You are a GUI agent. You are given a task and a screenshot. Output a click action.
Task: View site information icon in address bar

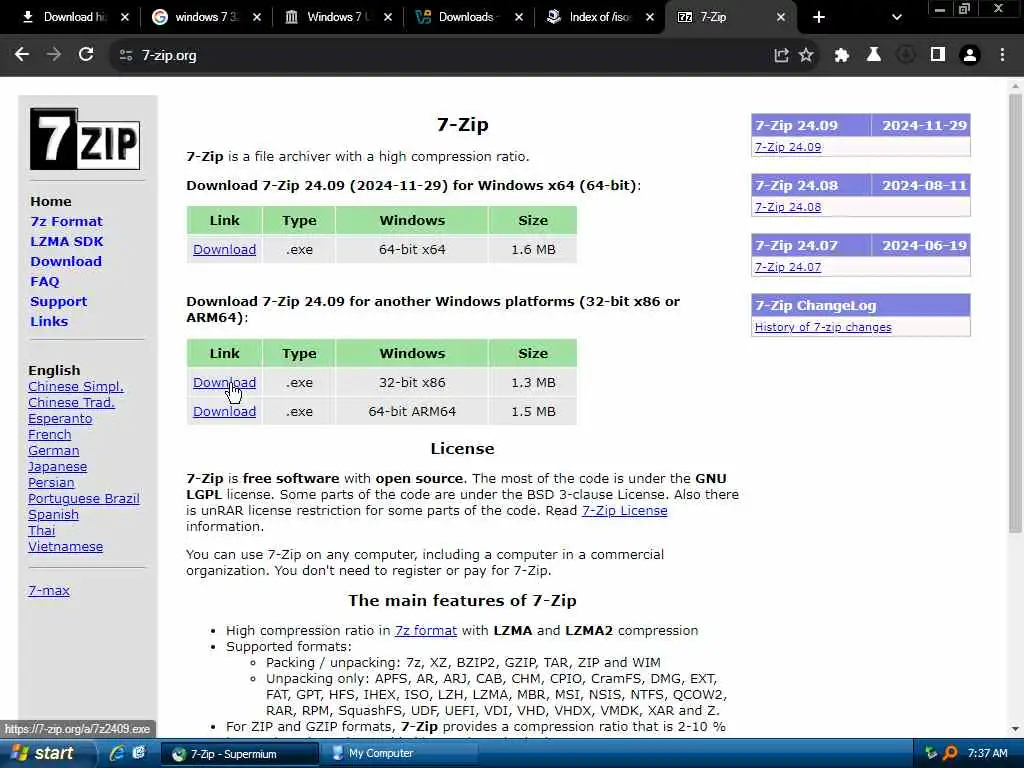(126, 56)
